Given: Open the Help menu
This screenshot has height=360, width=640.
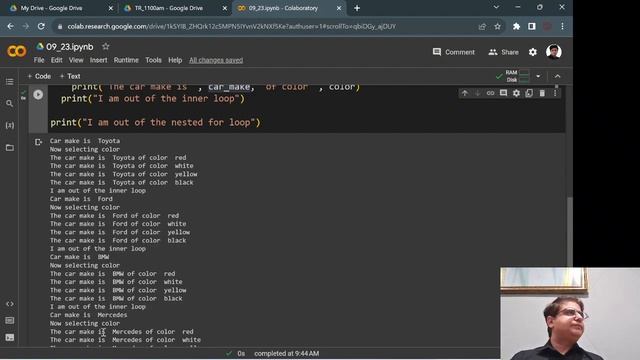Looking at the screenshot, I should [175, 60].
